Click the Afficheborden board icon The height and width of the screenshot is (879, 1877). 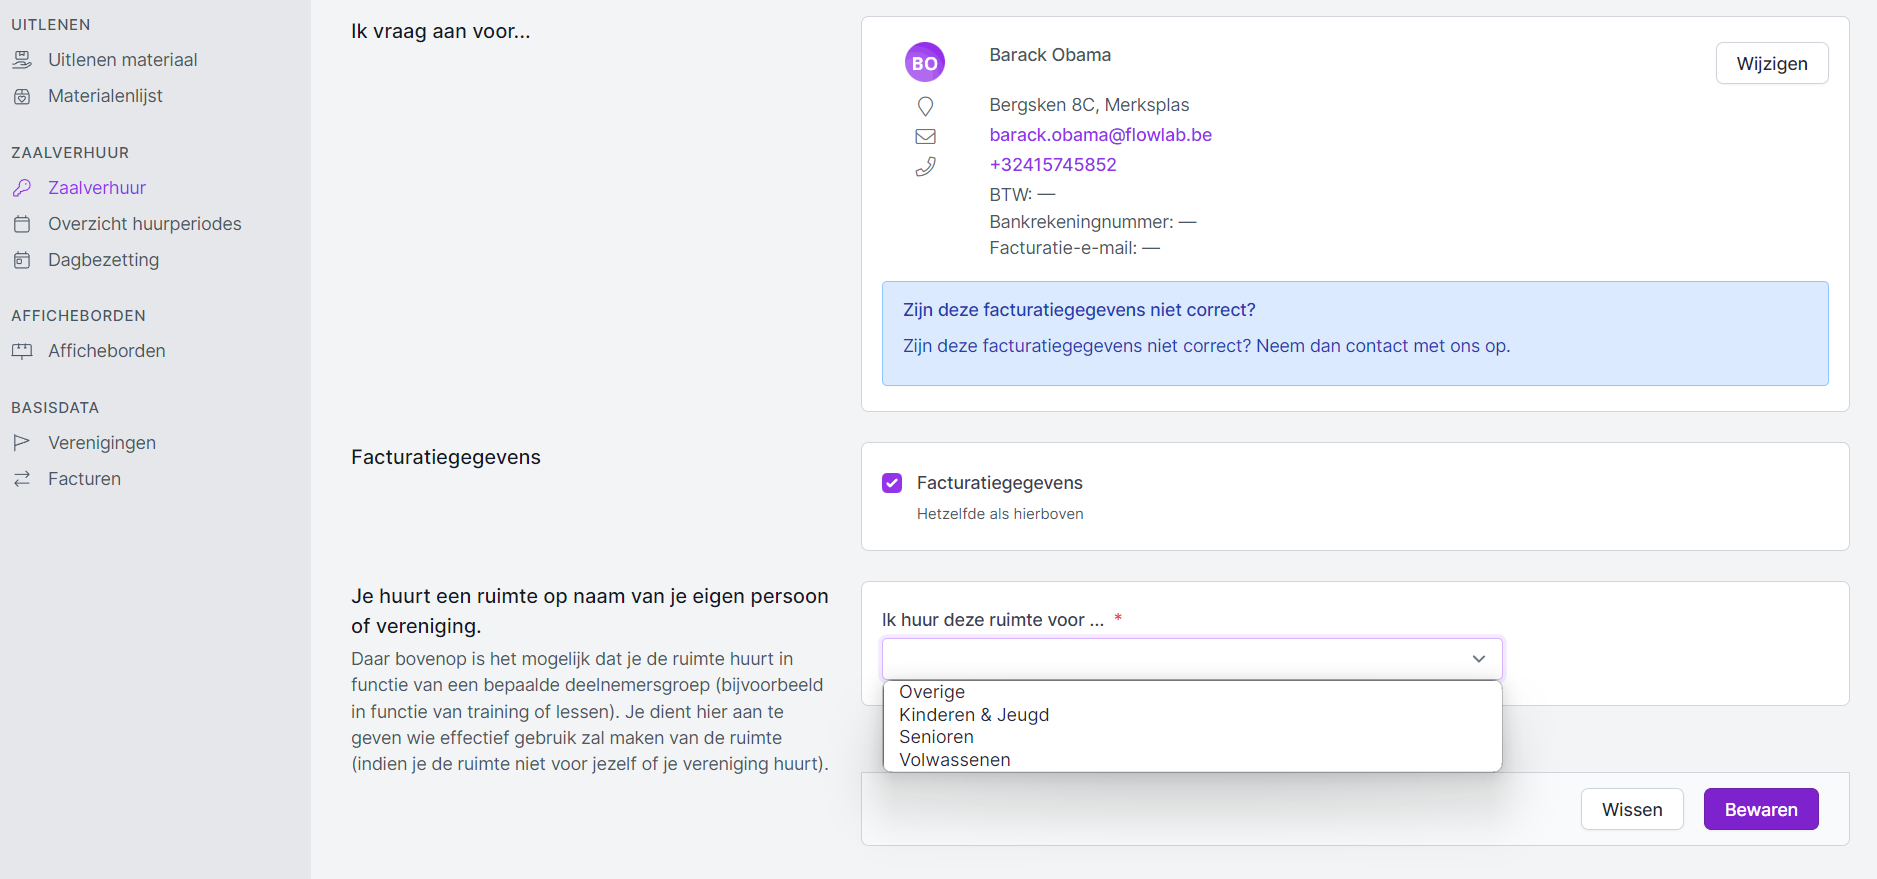22,351
